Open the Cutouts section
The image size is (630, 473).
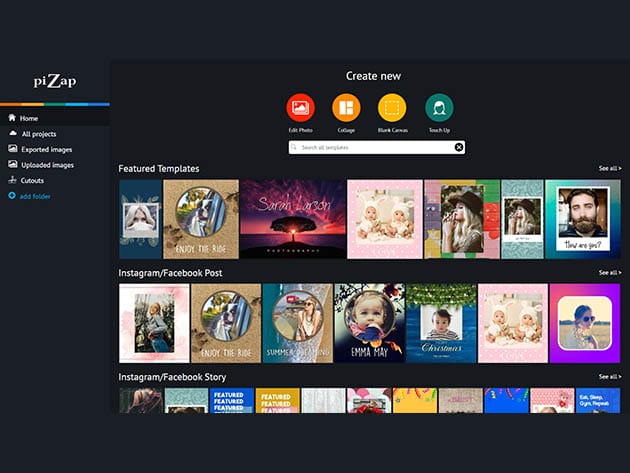[x=32, y=180]
